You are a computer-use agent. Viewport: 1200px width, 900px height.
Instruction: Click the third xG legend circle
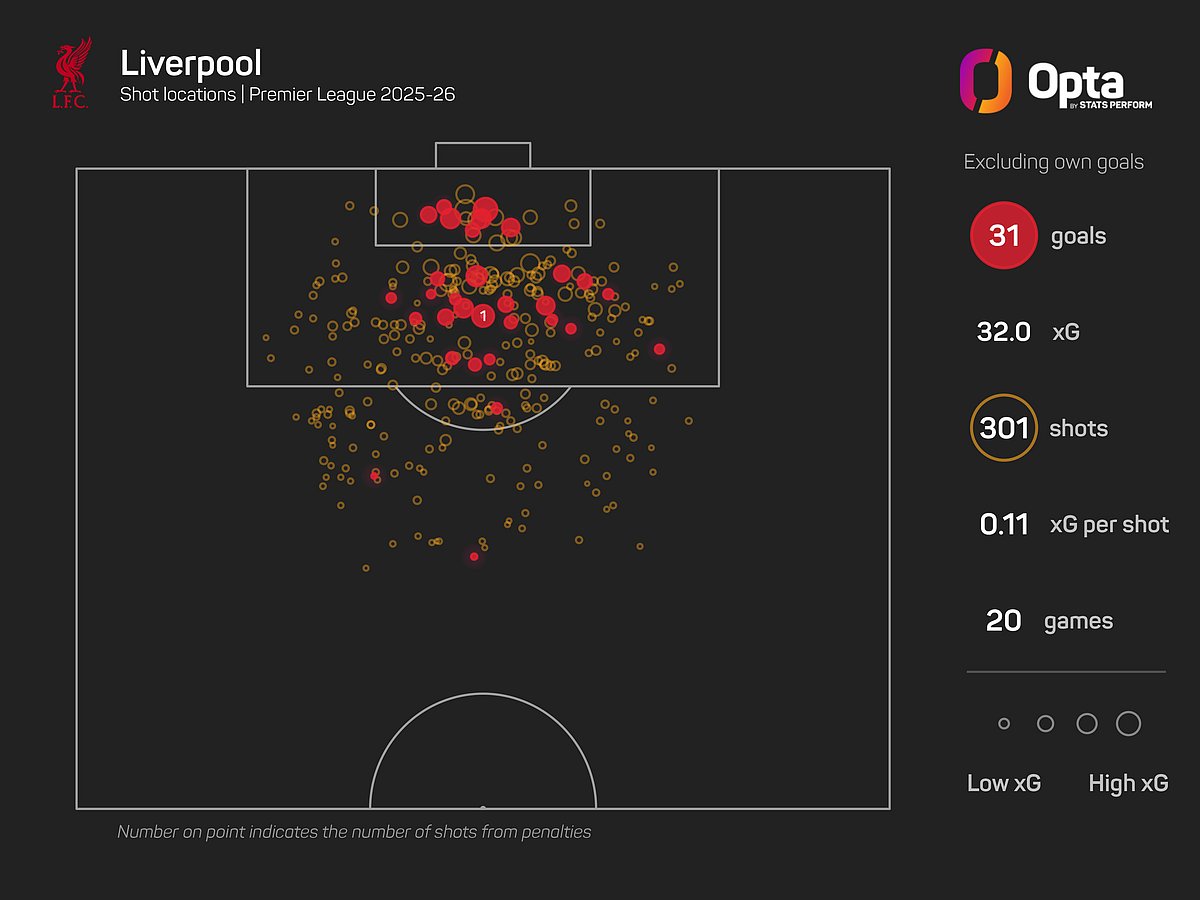(x=1086, y=724)
